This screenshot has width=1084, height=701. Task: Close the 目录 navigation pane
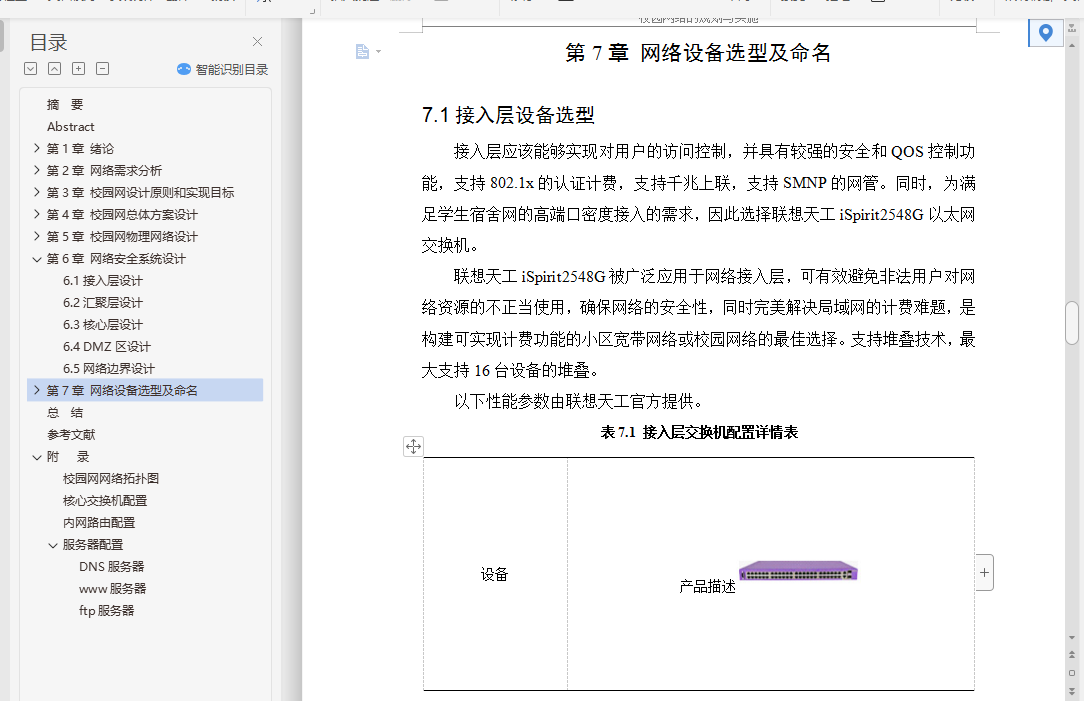click(x=257, y=41)
